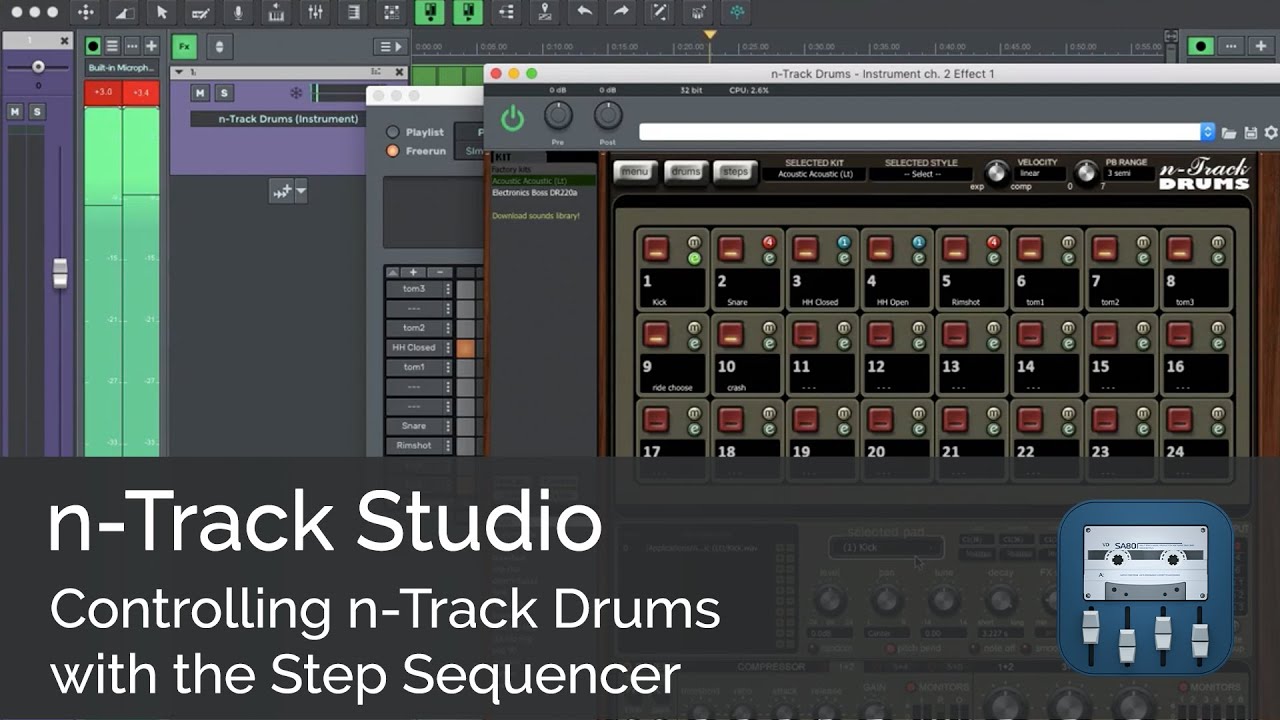The height and width of the screenshot is (720, 1280).
Task: Open the tom3 row options dots
Action: click(448, 289)
